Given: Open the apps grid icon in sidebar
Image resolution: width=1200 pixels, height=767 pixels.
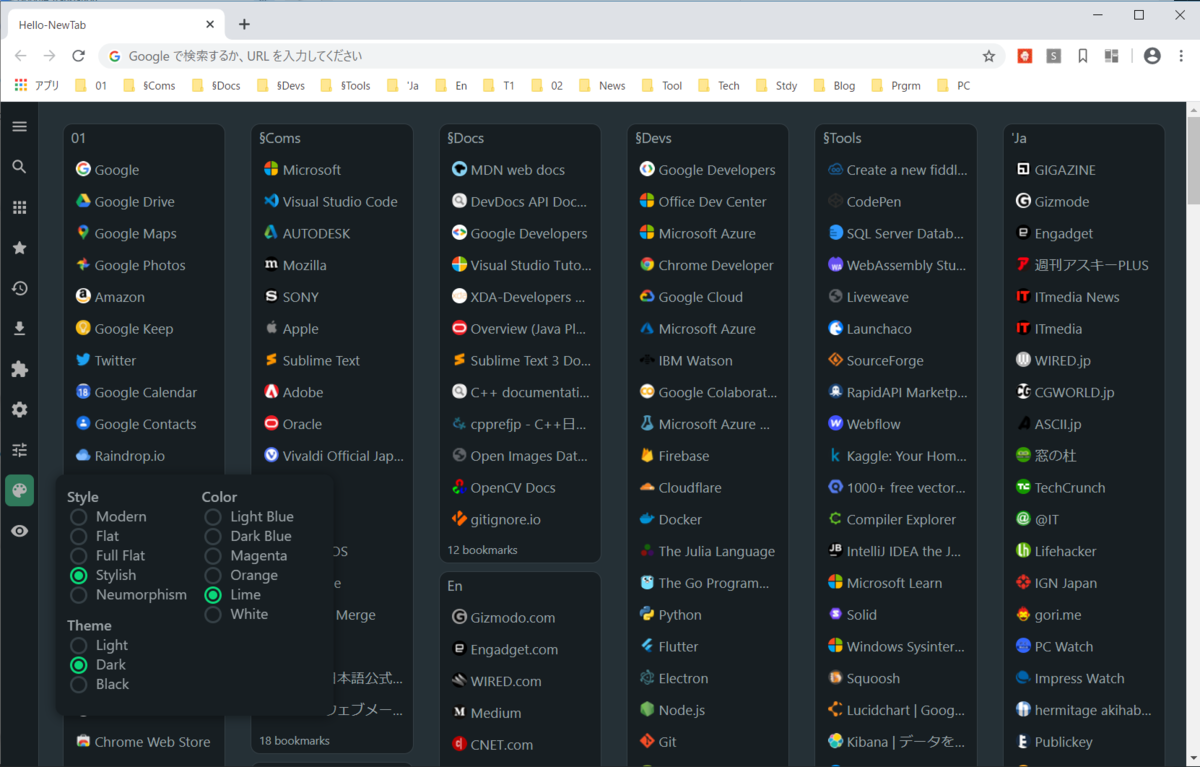Looking at the screenshot, I should click(x=19, y=207).
